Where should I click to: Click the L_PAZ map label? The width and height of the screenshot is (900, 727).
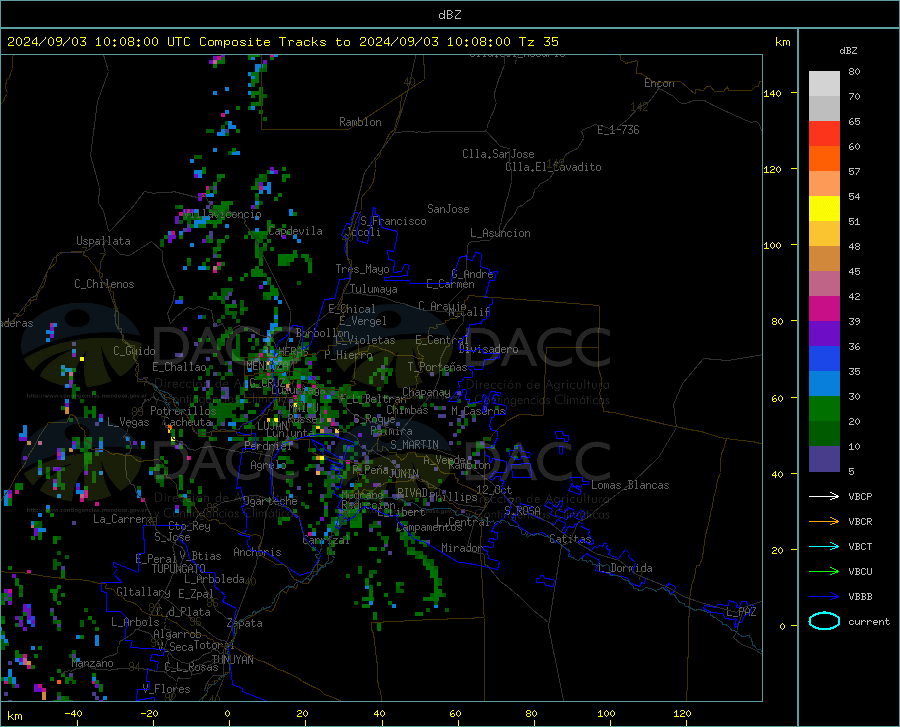[x=742, y=612]
